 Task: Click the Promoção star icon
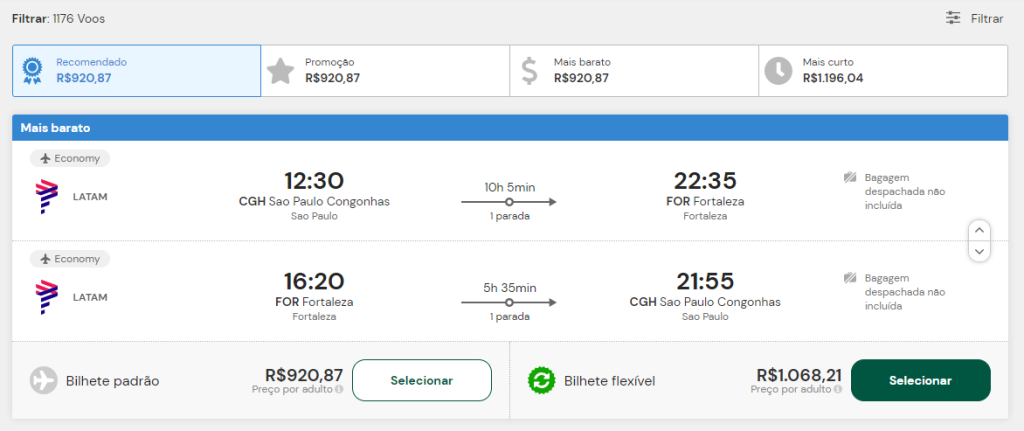point(281,70)
